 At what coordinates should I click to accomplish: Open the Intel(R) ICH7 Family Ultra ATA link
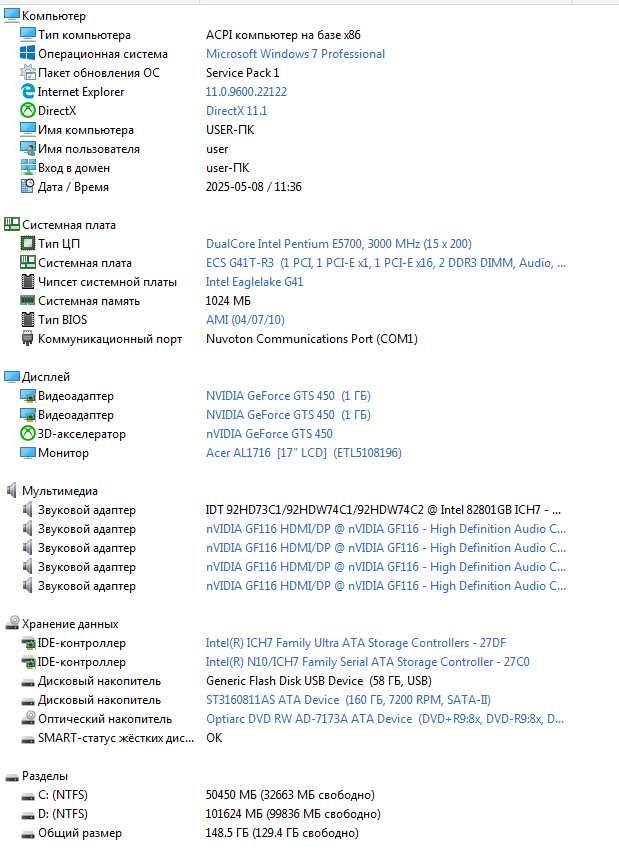356,643
